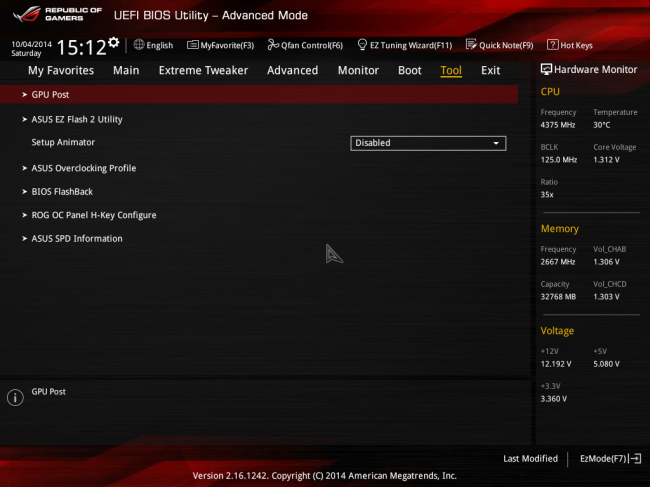The width and height of the screenshot is (650, 487).
Task: Click the +5V value 5.080 V
Action: [606, 364]
